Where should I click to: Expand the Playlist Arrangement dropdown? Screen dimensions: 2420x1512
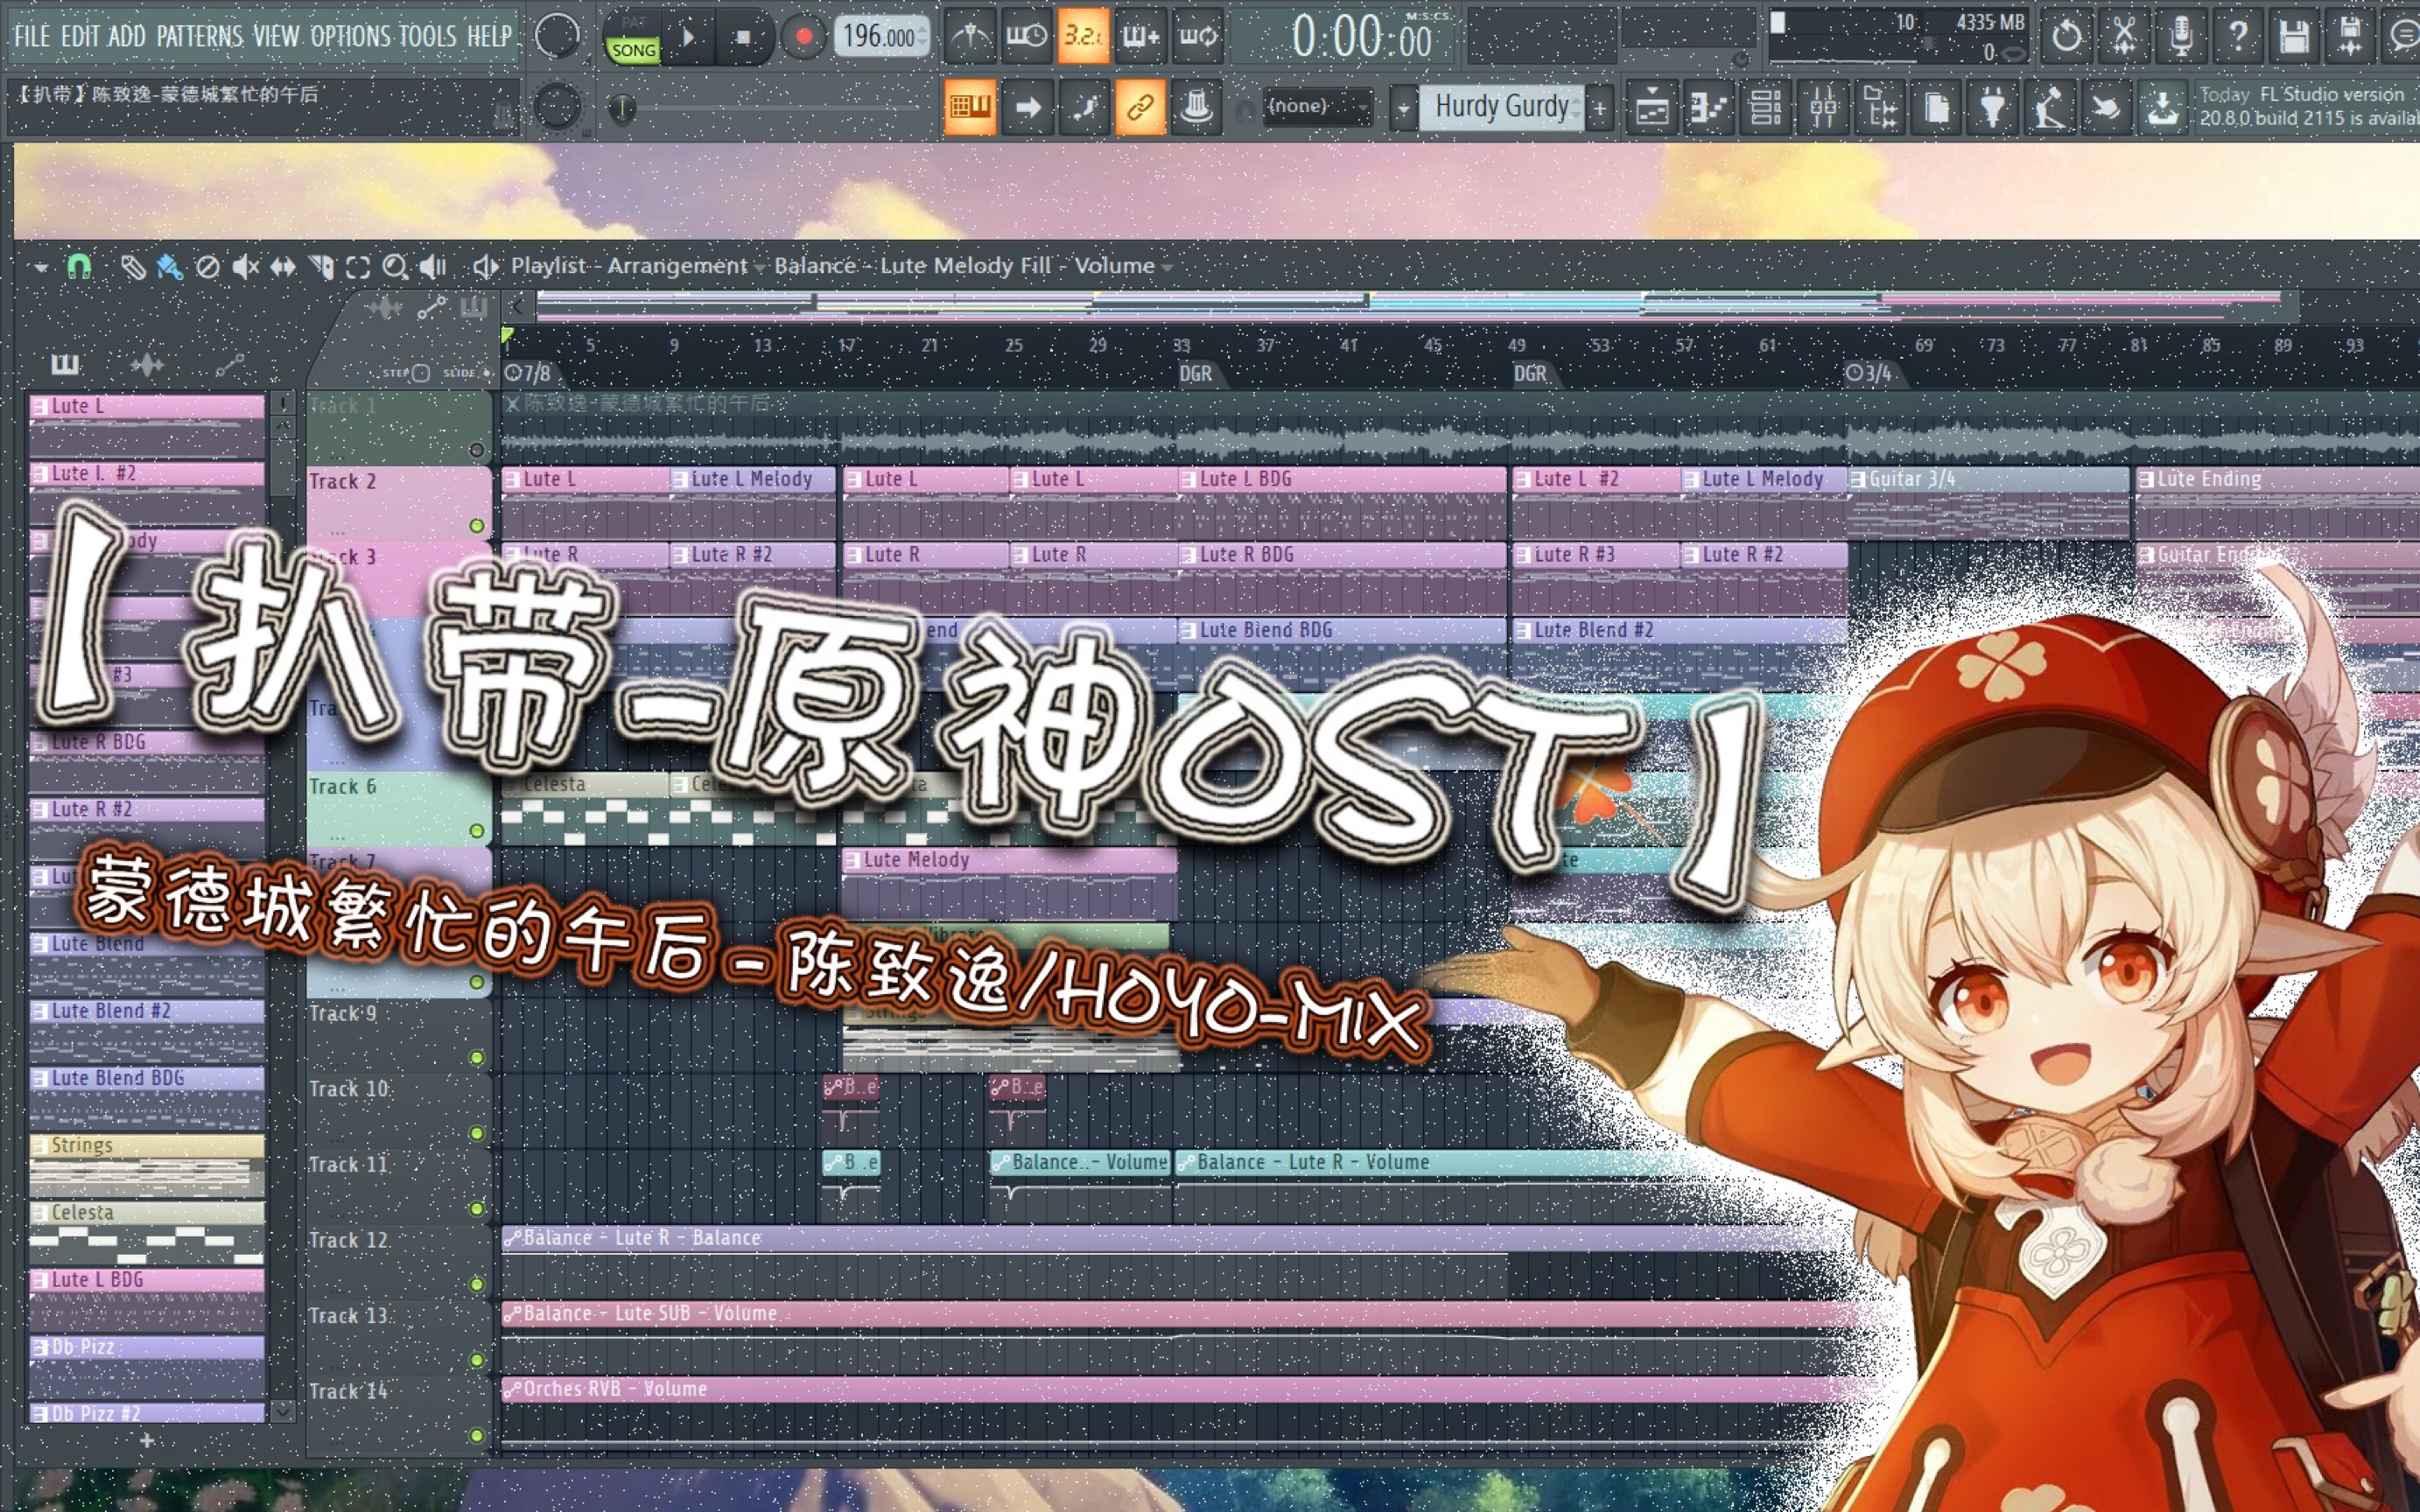click(760, 266)
